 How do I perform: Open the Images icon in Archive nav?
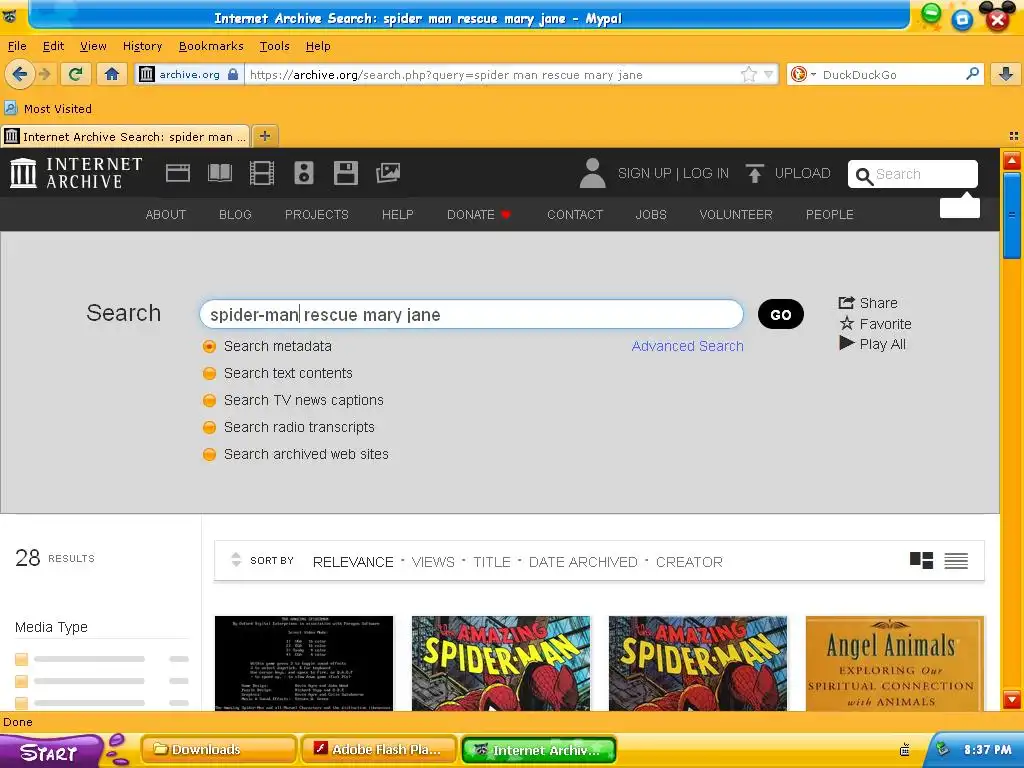[x=388, y=173]
